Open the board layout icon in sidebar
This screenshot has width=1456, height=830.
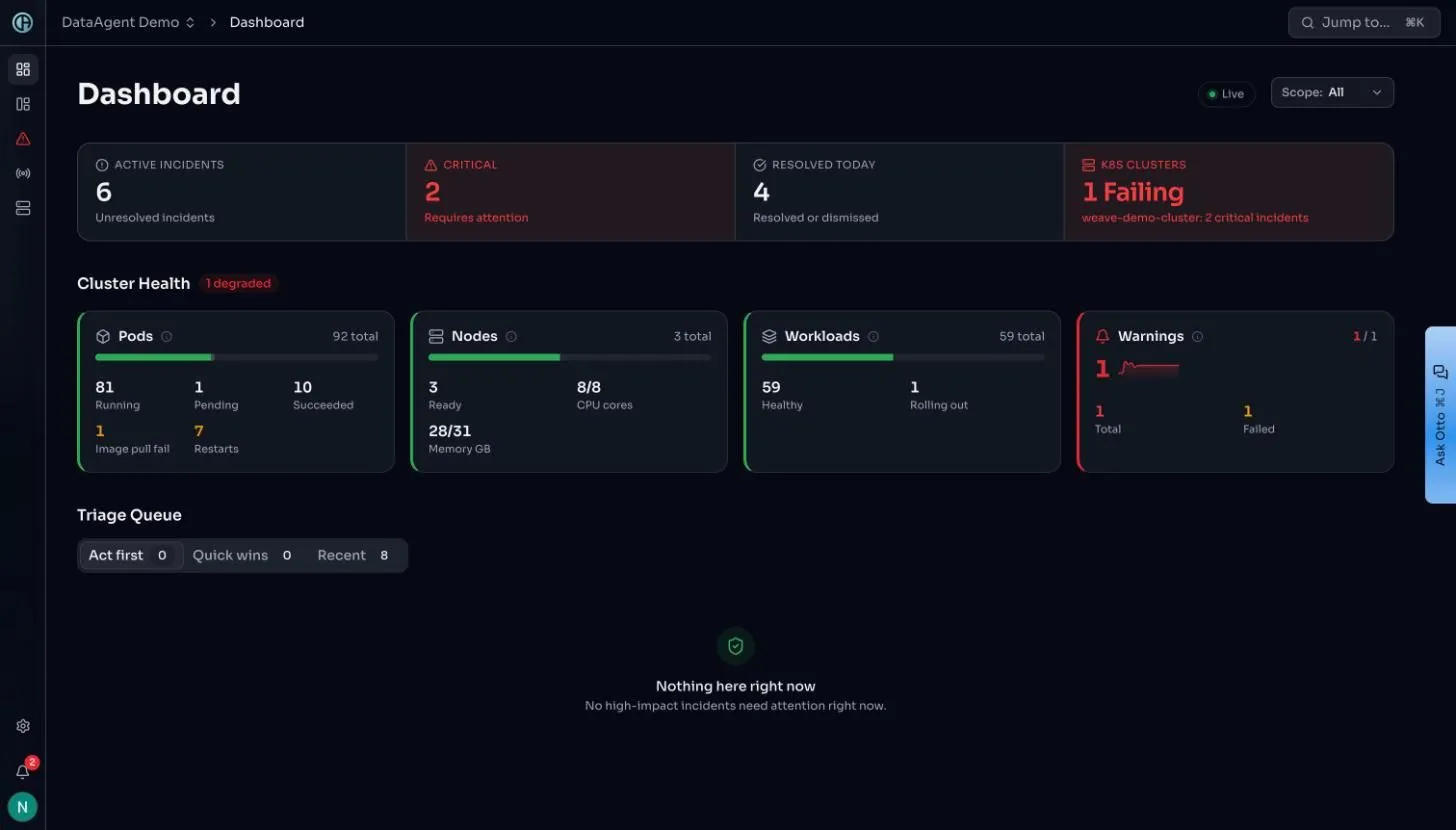tap(23, 104)
